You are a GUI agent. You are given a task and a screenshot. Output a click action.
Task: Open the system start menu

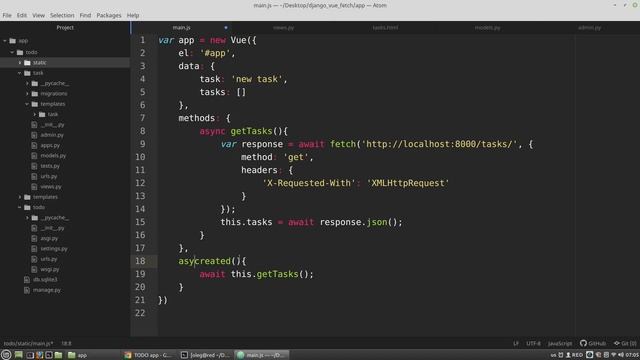[6, 355]
